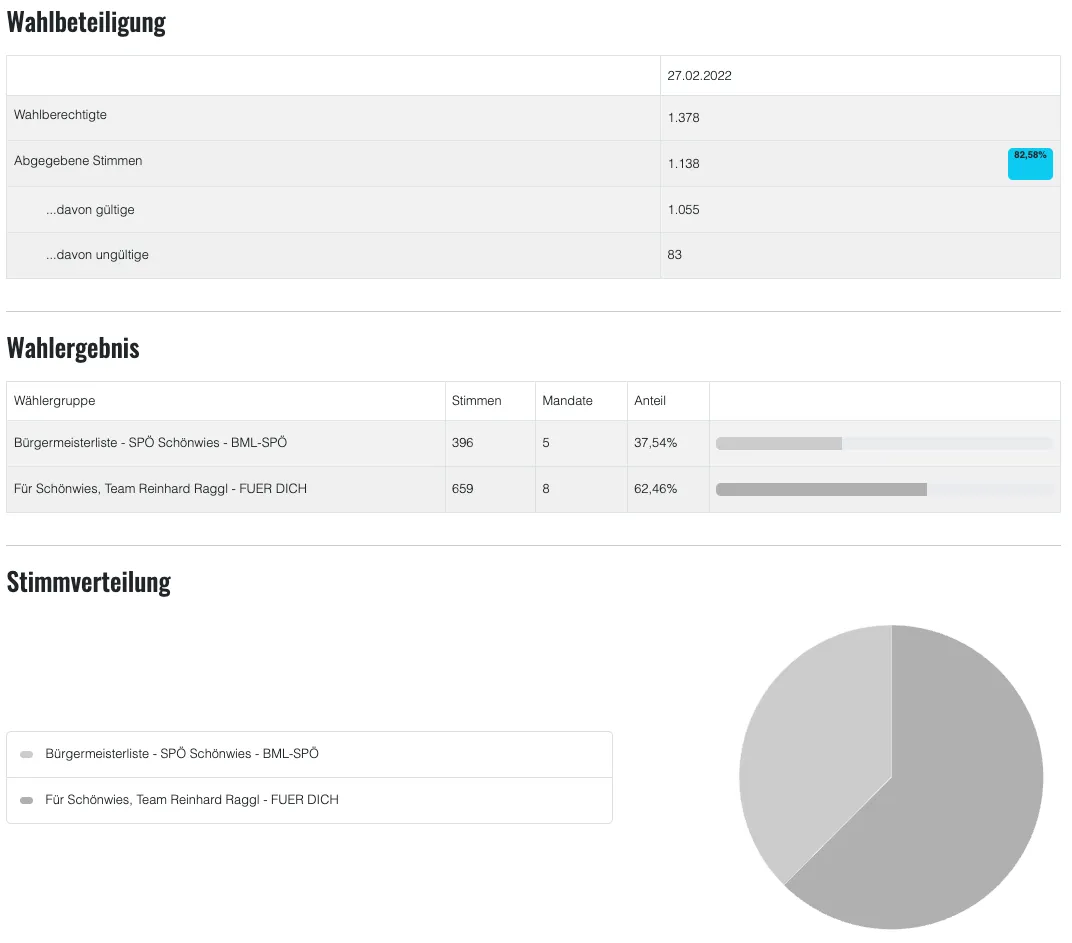Select the Abgegebene Stimmen value 1.138
This screenshot has height=943, width=1072.
pyautogui.click(x=684, y=164)
